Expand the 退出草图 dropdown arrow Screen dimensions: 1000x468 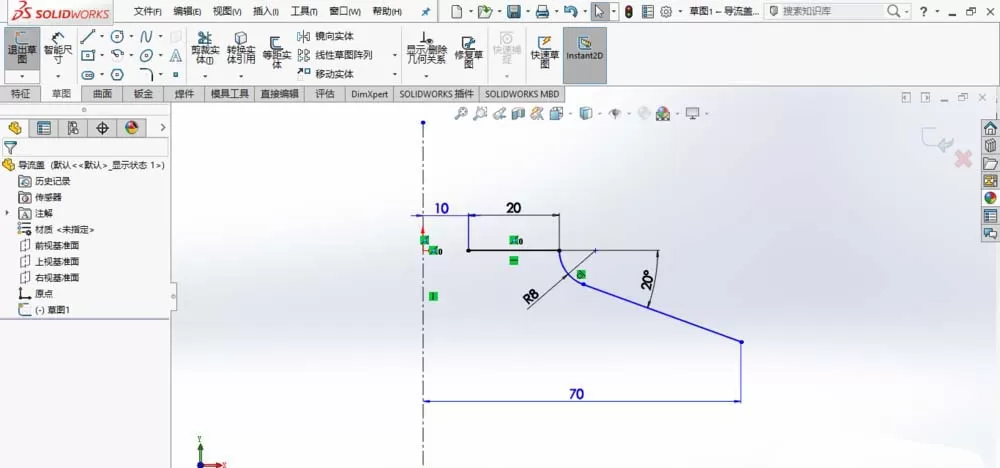[22, 77]
